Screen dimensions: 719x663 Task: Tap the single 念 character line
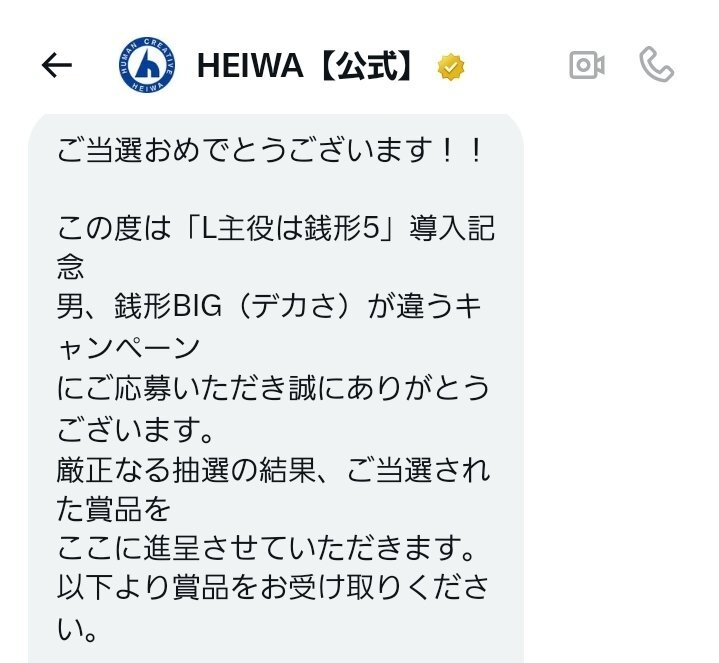point(70,266)
